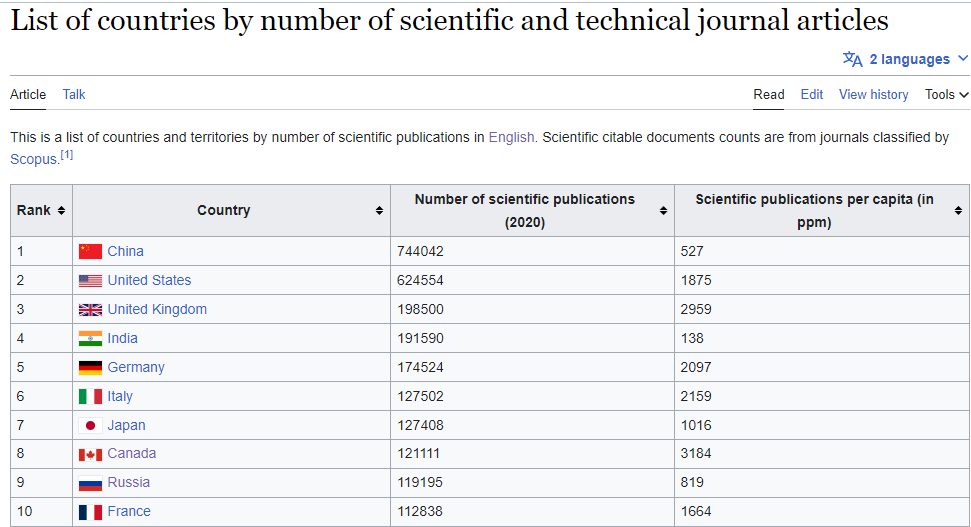
Task: Open the Japan country link
Action: tap(126, 425)
